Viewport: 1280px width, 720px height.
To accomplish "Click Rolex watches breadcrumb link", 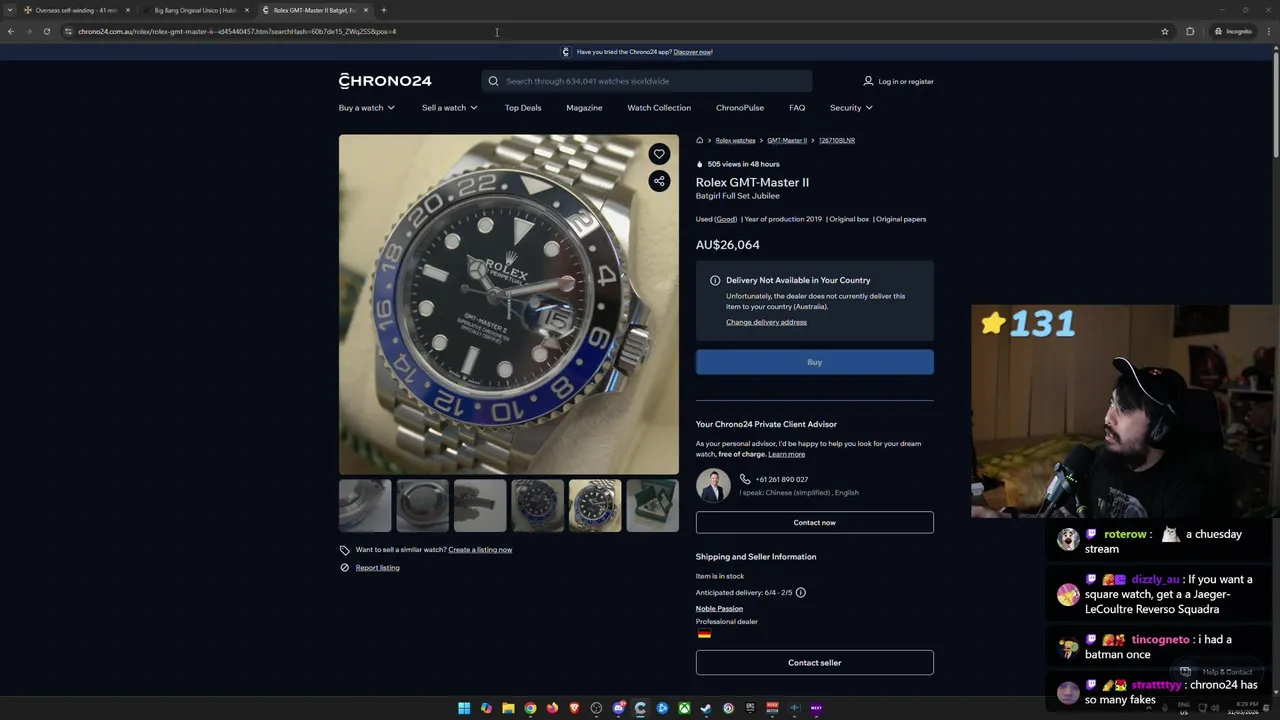I will tap(735, 140).
